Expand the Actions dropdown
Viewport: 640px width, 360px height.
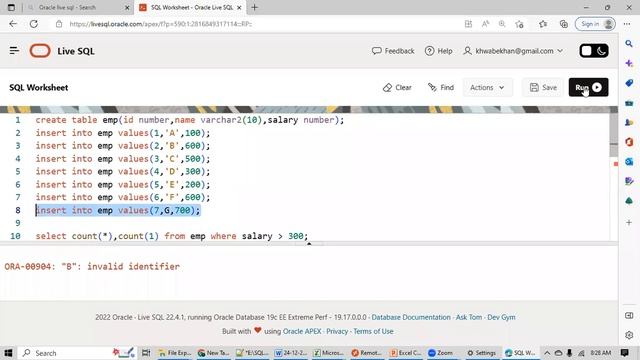pos(487,87)
